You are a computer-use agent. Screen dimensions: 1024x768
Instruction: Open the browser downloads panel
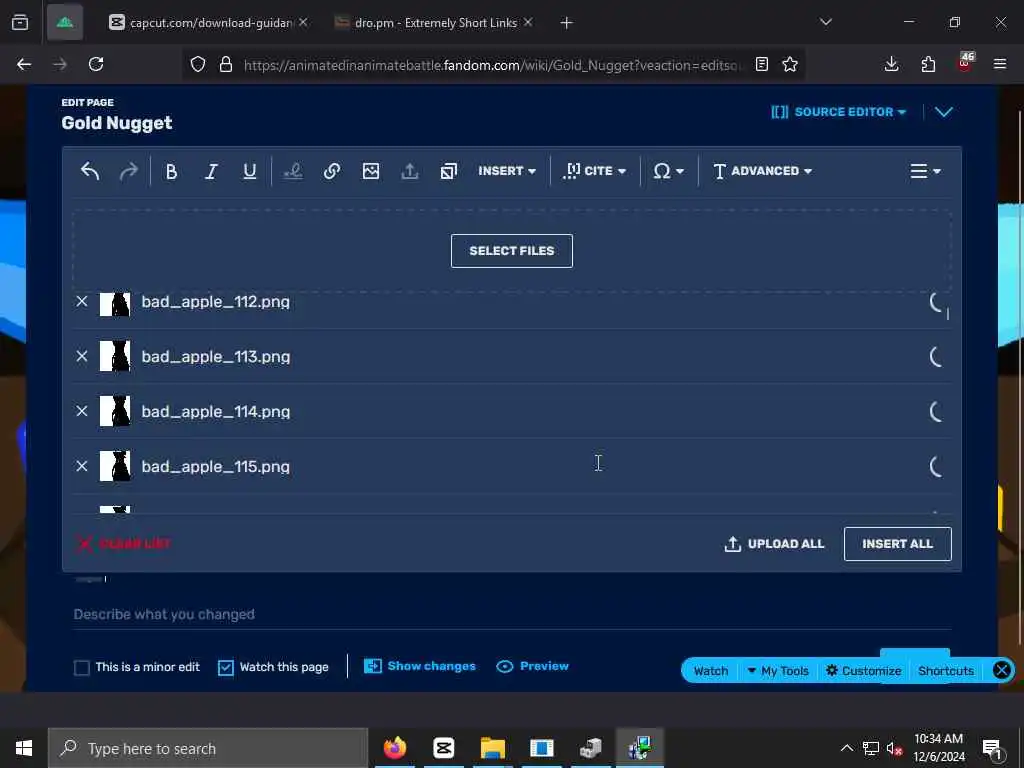coord(891,64)
